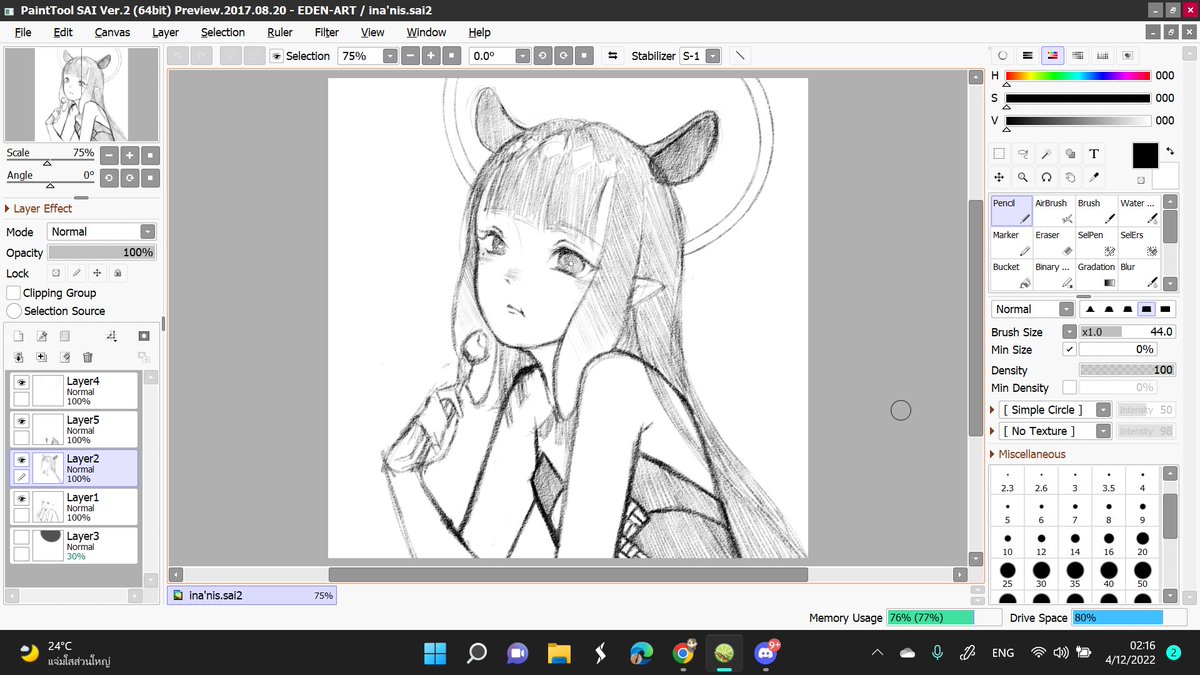The image size is (1200, 675).
Task: Switch to the ina'nis.sai2 document tab
Action: (x=251, y=595)
